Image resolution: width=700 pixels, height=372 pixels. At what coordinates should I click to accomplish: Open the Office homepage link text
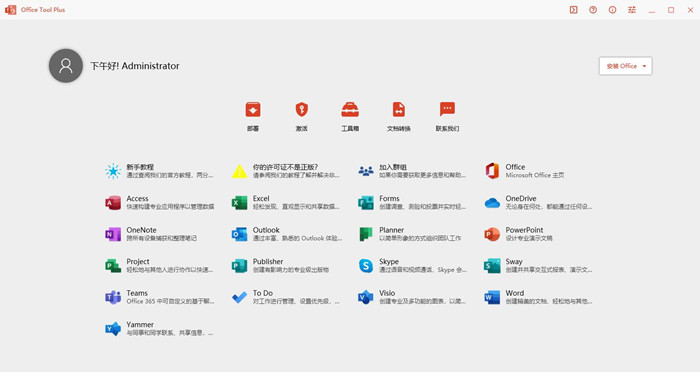[x=515, y=167]
